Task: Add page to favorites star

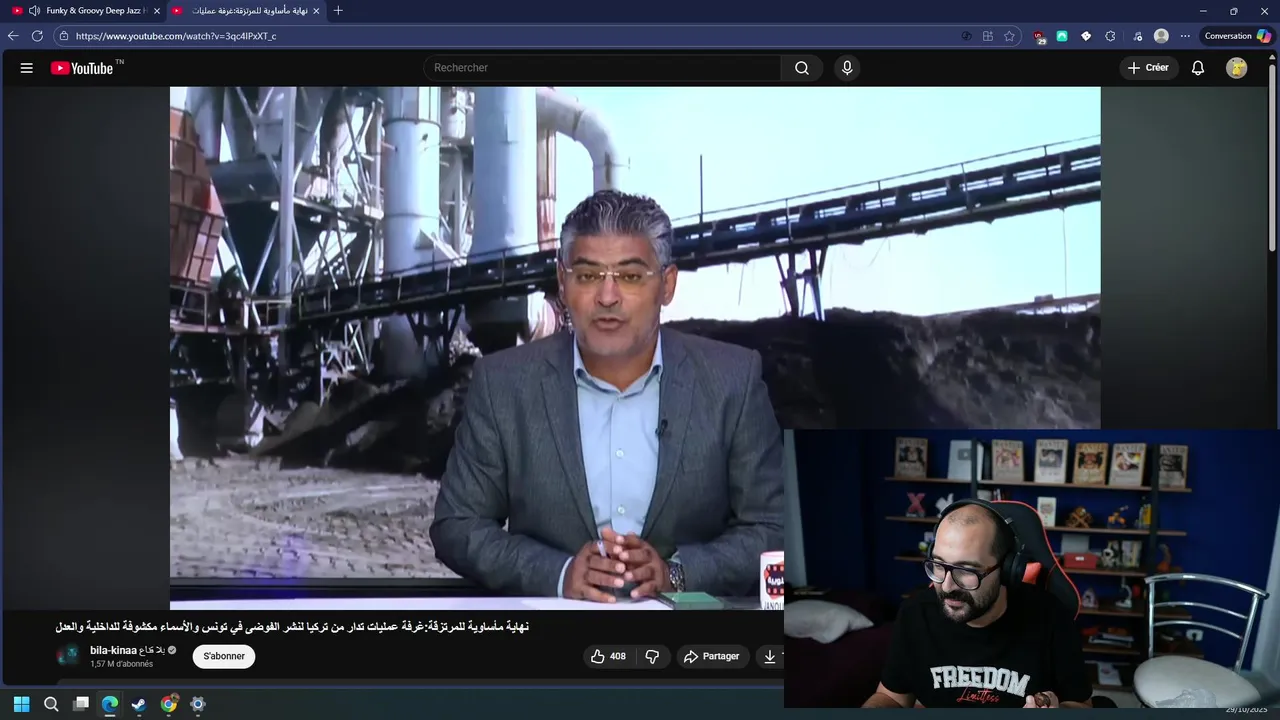Action: [x=1010, y=36]
